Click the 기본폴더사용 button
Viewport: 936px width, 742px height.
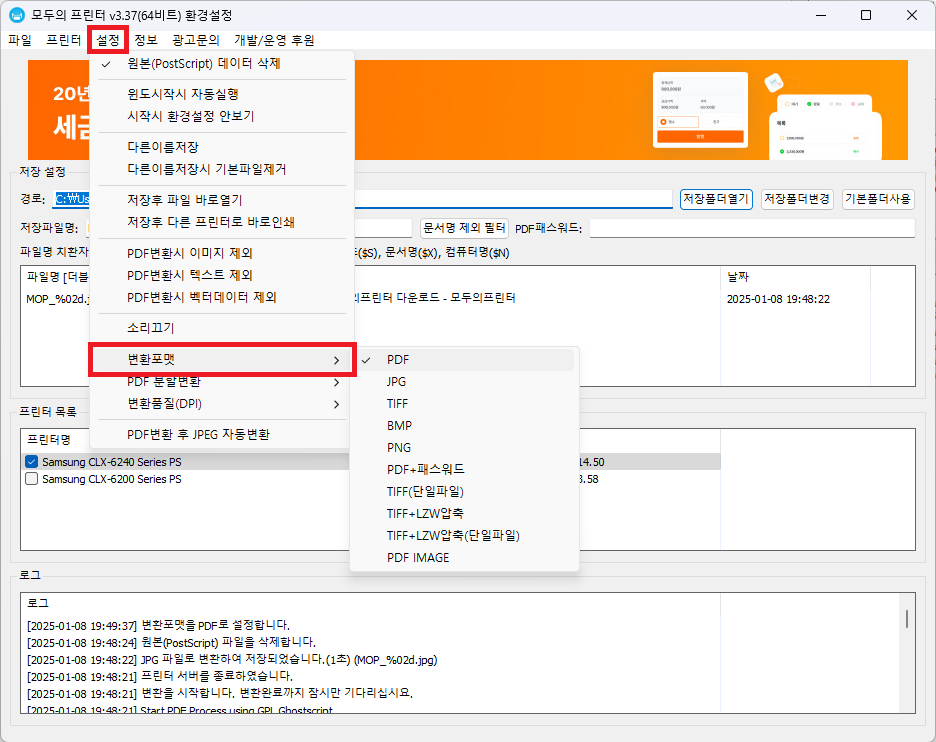pyautogui.click(x=878, y=199)
